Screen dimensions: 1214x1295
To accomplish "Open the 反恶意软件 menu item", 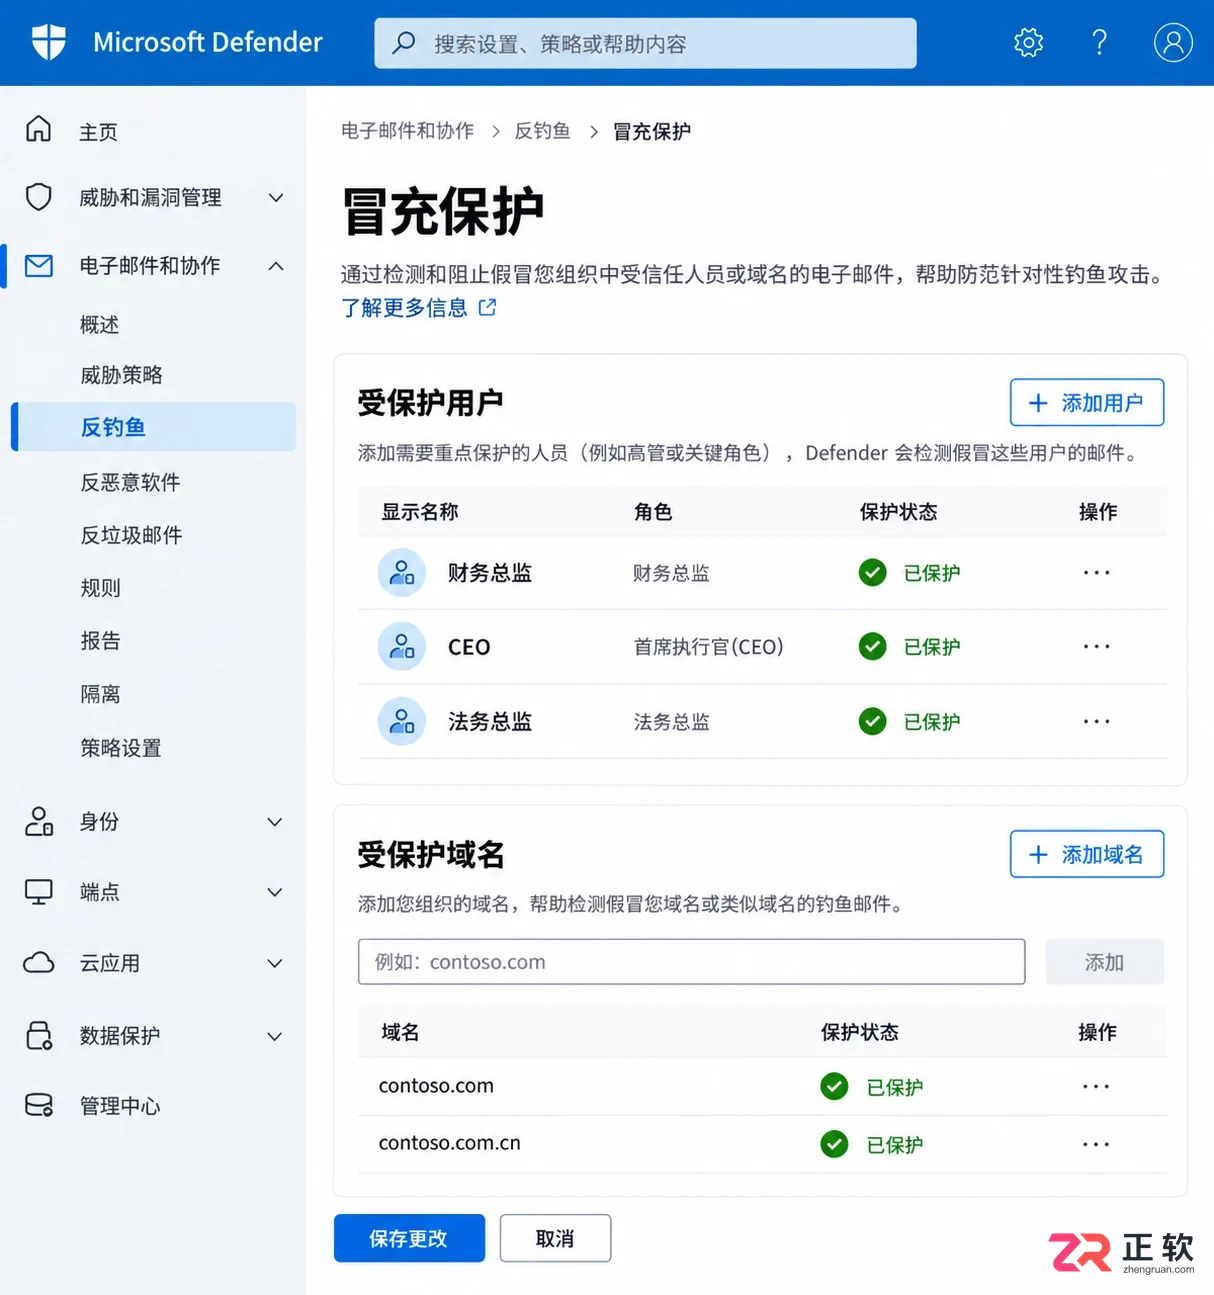I will (130, 482).
